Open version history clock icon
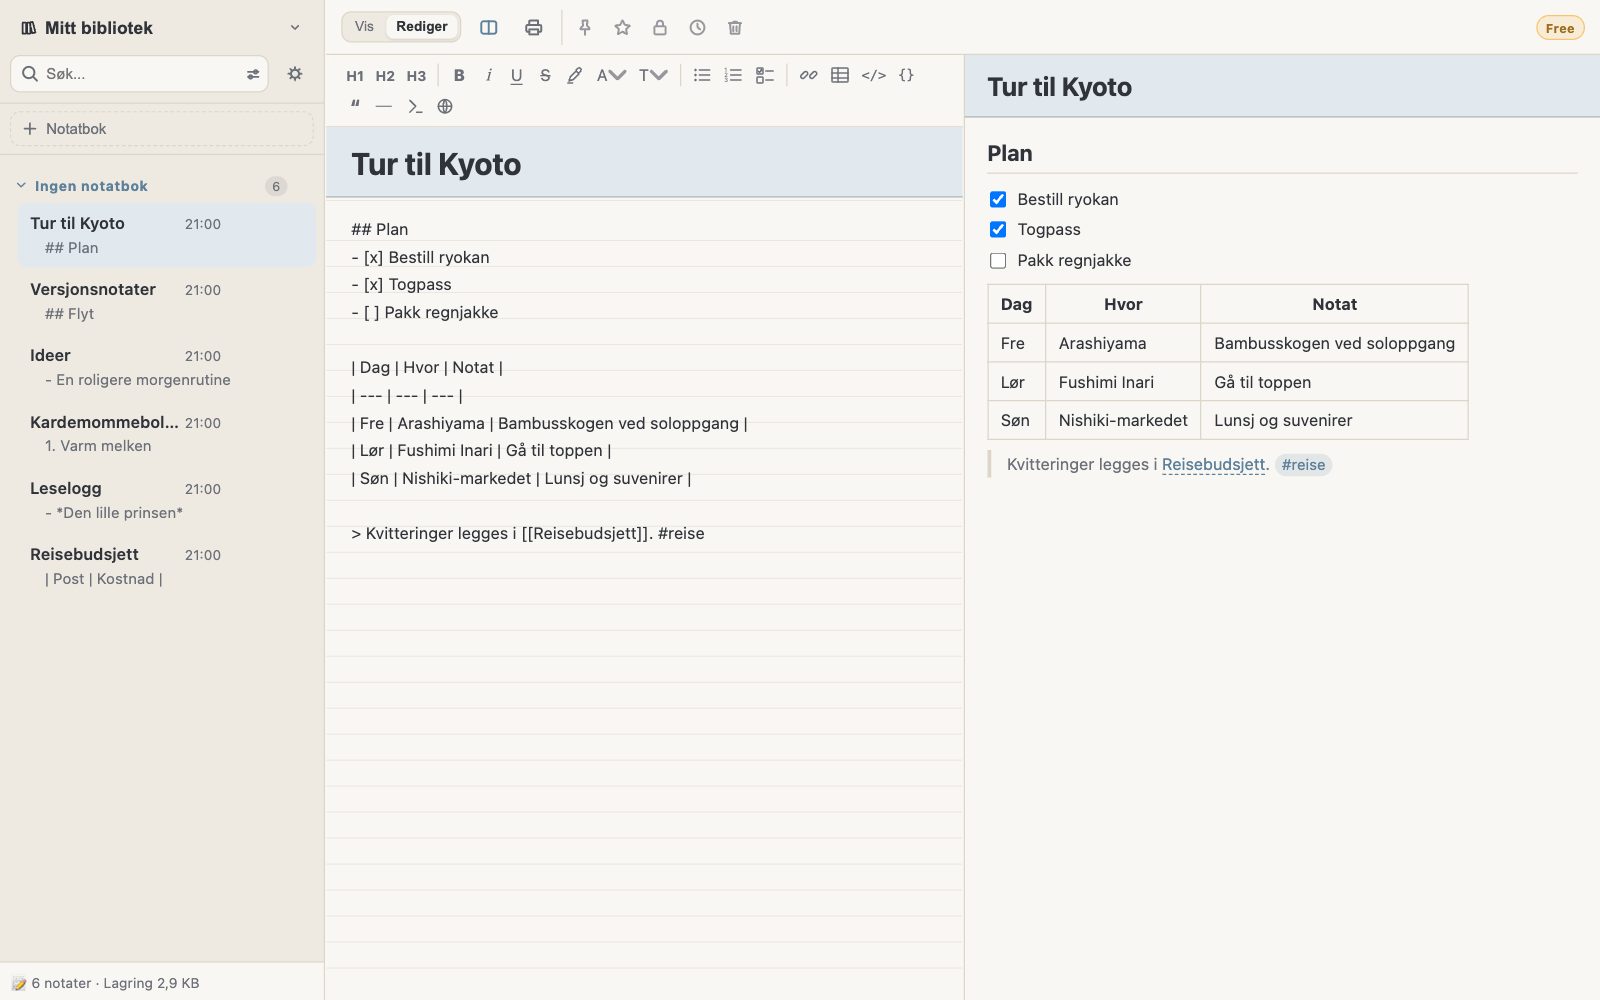1600x1000 pixels. pos(697,28)
